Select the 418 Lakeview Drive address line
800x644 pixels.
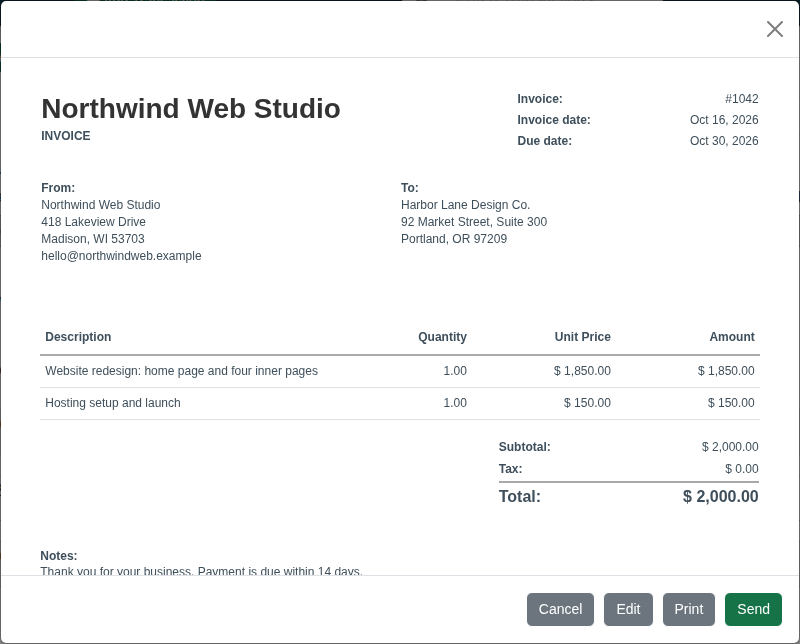pos(93,221)
